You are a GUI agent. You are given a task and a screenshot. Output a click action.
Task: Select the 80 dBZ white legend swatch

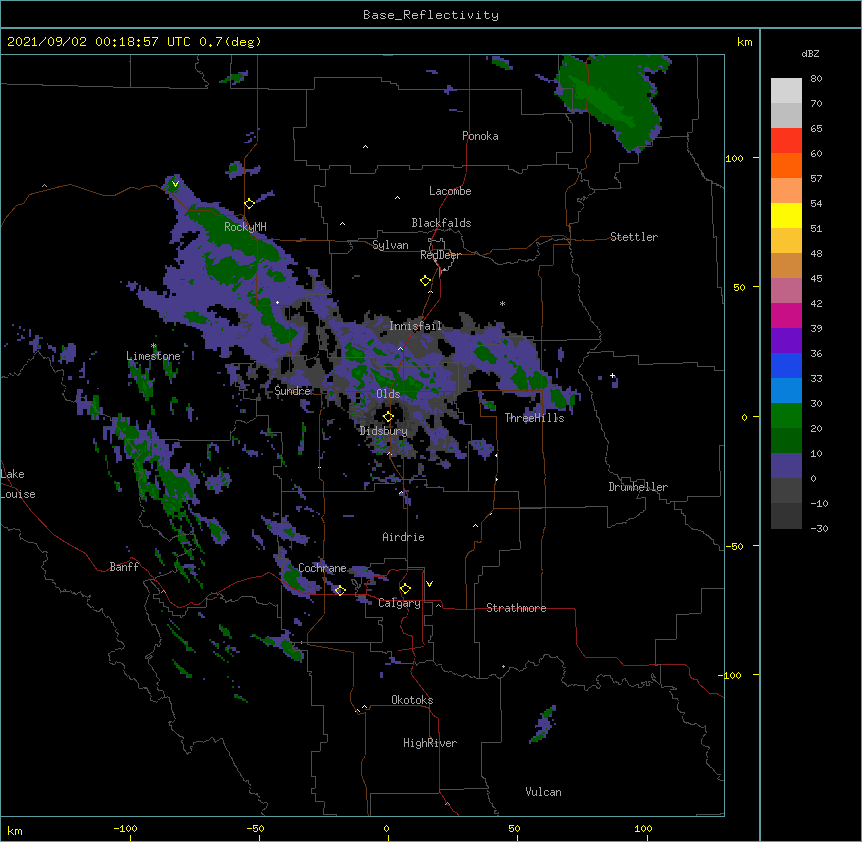click(x=786, y=91)
